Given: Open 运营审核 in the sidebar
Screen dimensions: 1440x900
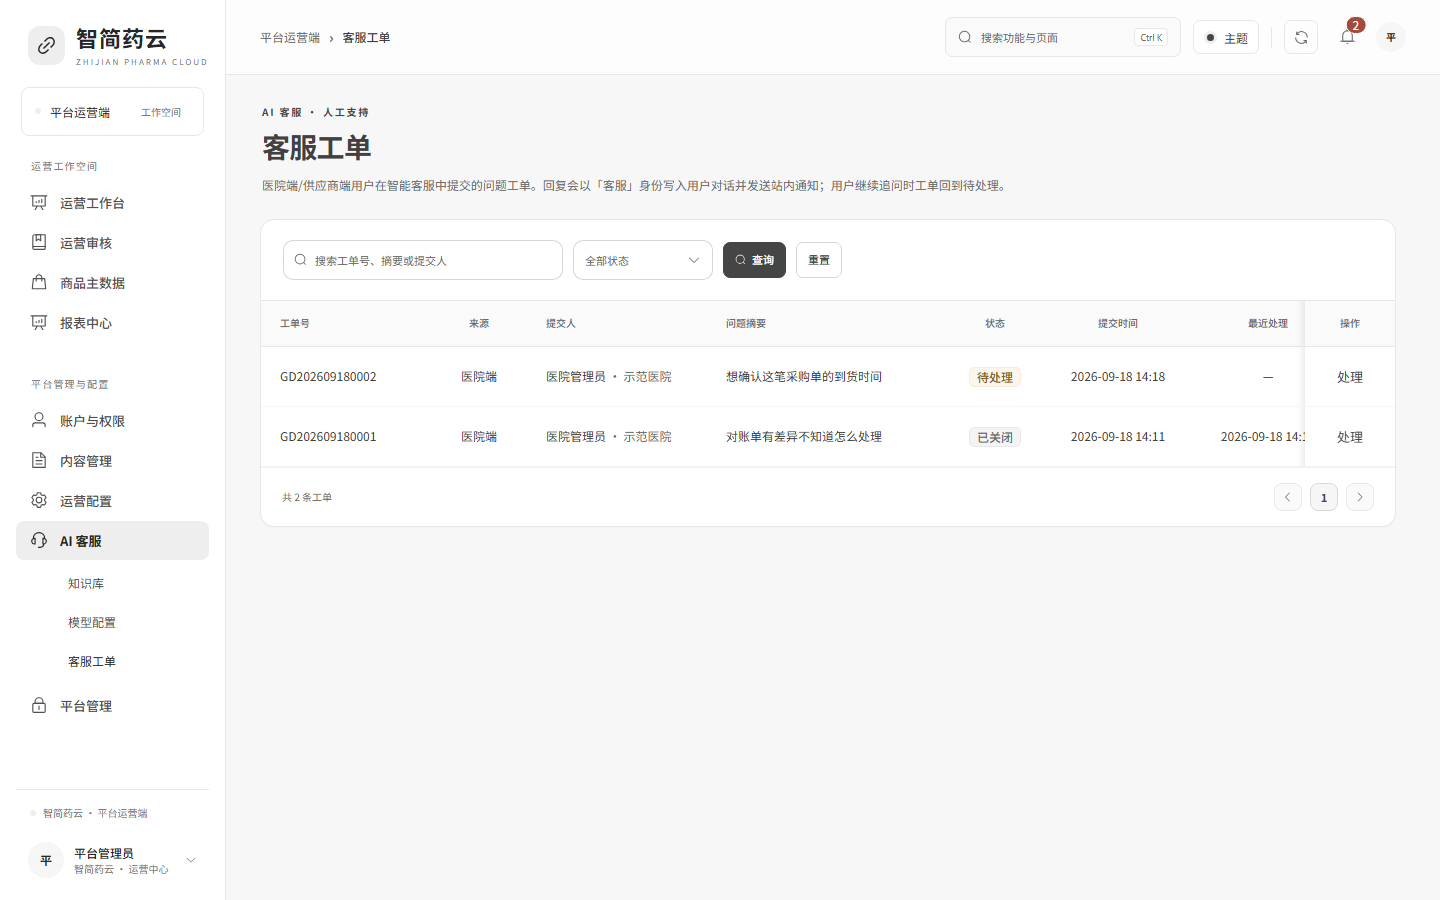Looking at the screenshot, I should (x=112, y=243).
